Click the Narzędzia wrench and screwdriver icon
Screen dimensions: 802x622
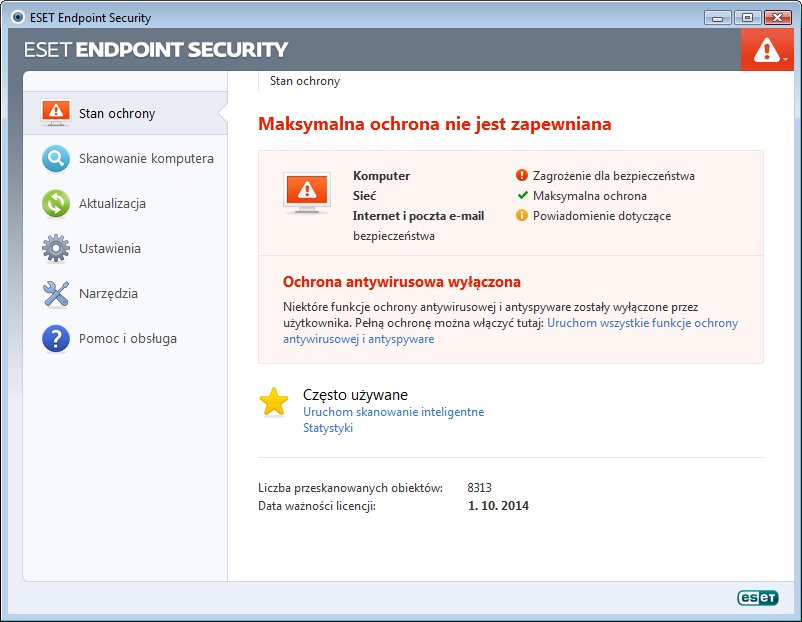point(56,294)
